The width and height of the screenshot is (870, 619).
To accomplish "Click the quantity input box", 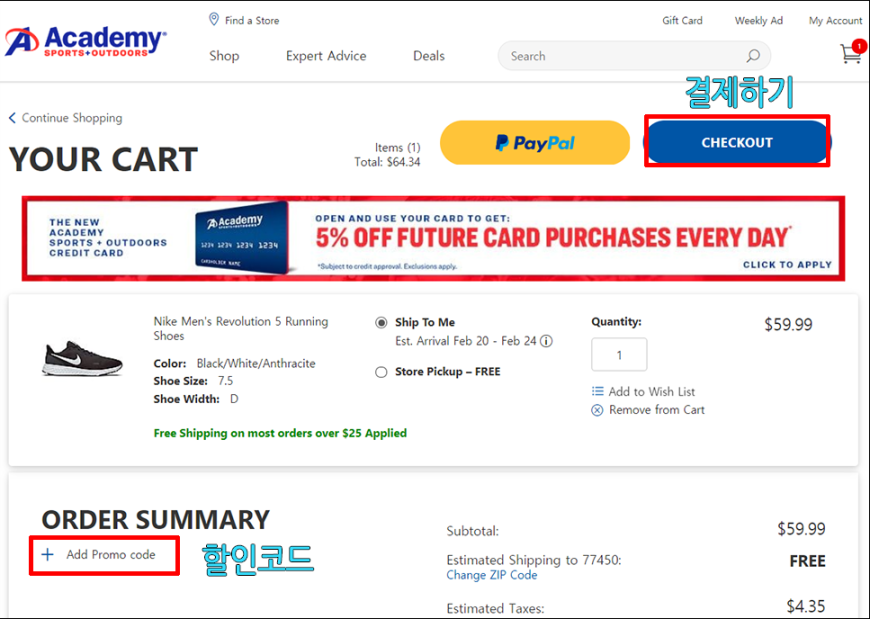I will tap(619, 355).
